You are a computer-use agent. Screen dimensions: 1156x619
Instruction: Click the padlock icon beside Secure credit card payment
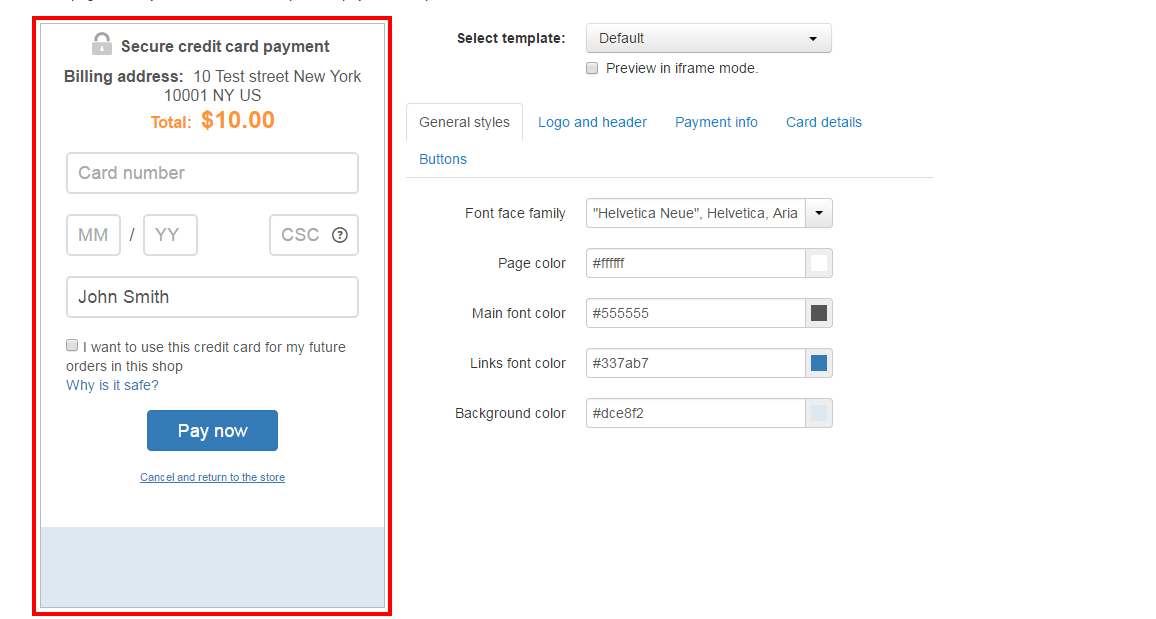coord(102,44)
